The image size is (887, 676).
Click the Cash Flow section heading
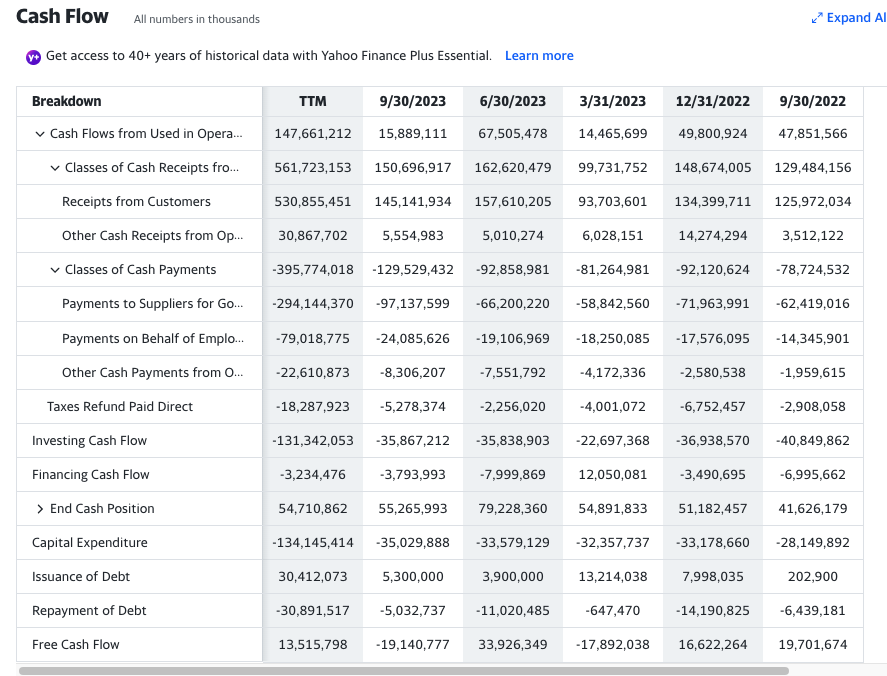[62, 17]
